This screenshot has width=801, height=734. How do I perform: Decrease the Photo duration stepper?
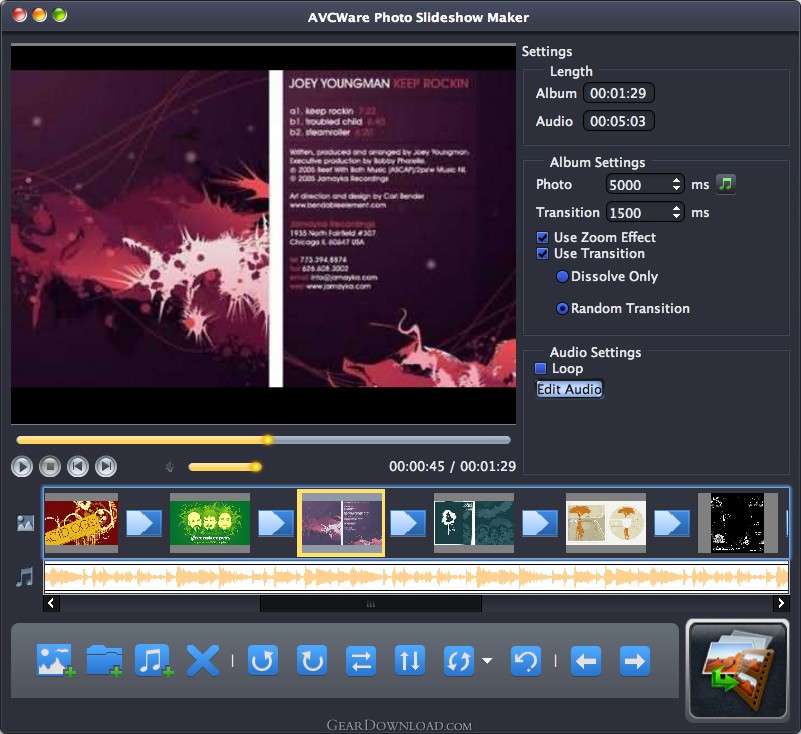[676, 188]
